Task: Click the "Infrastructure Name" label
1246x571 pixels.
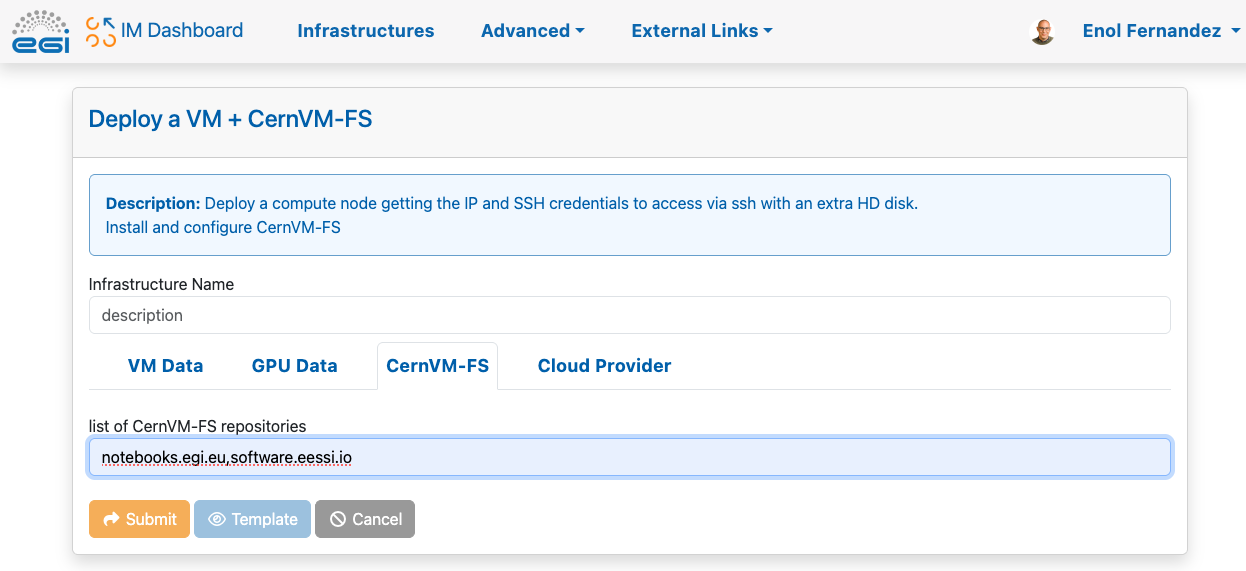Action: point(161,284)
